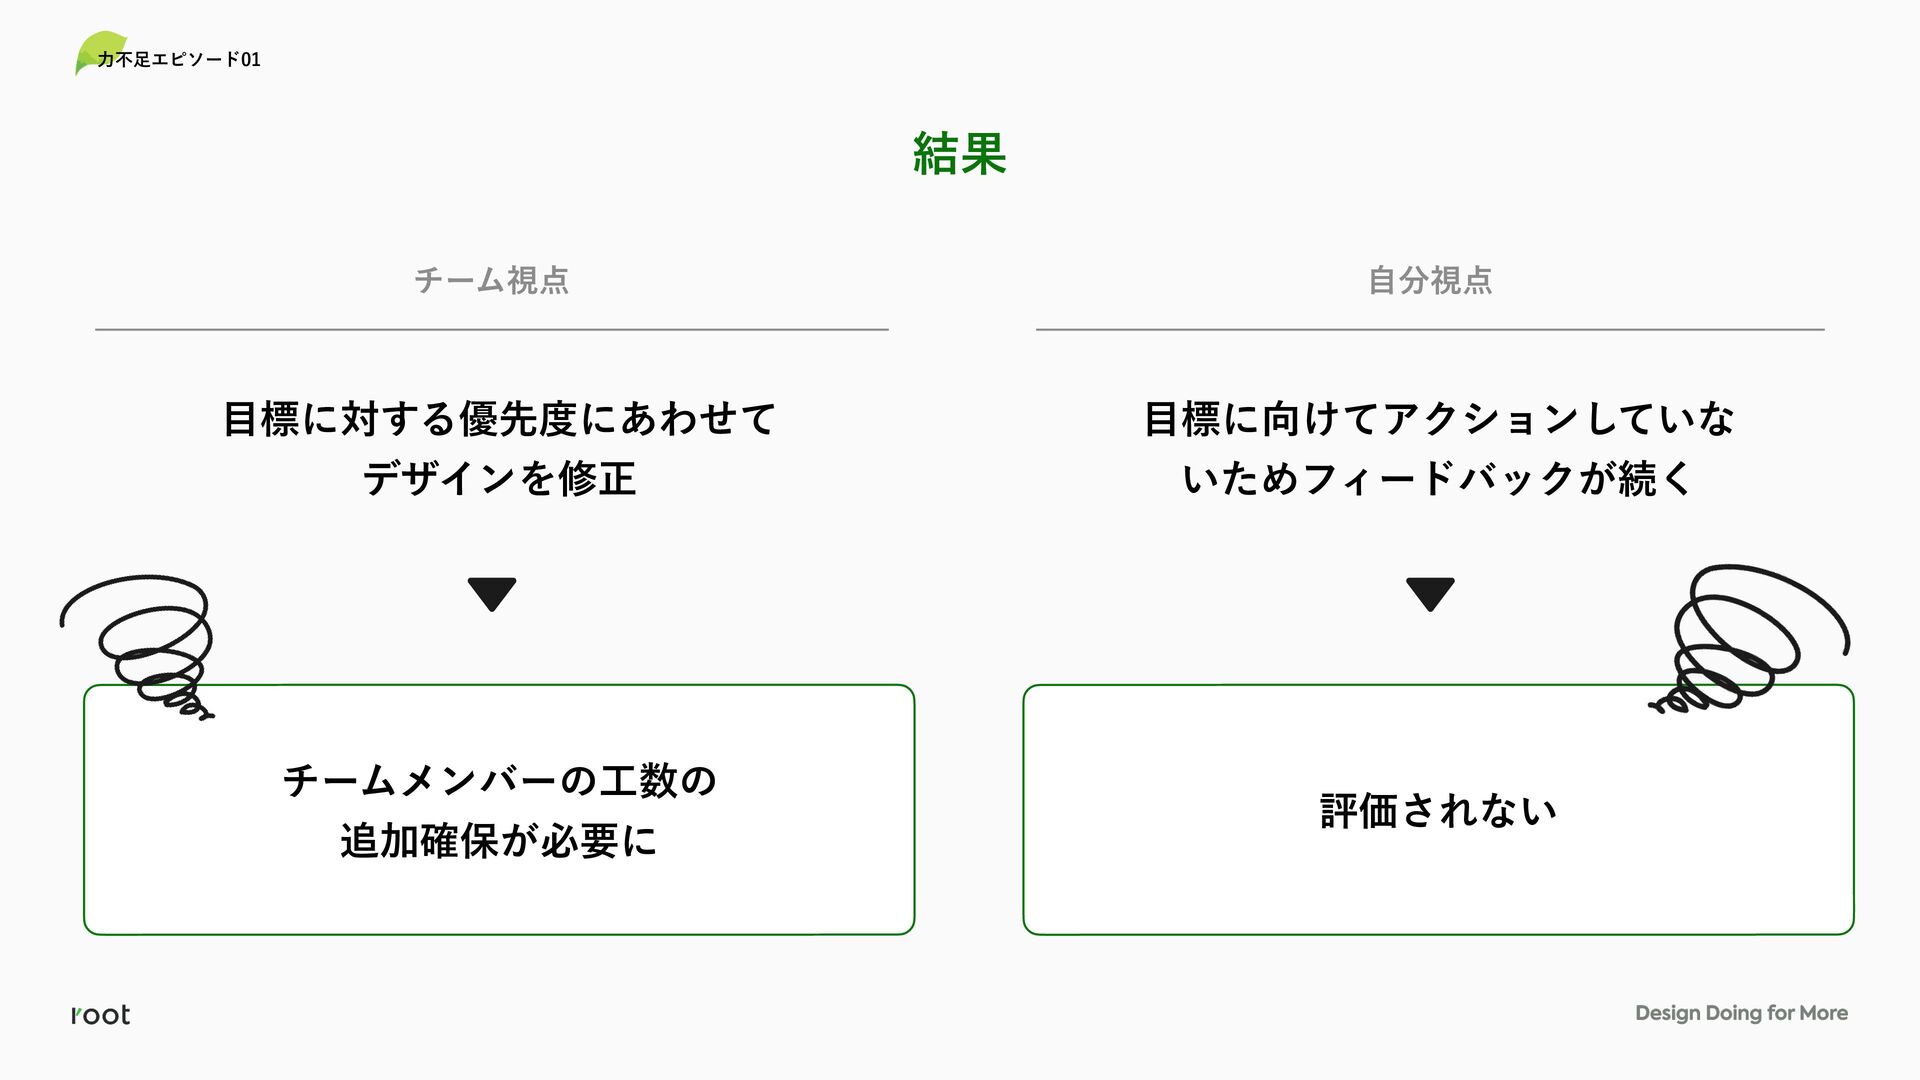Click the デザインを修正 text line

click(x=499, y=479)
